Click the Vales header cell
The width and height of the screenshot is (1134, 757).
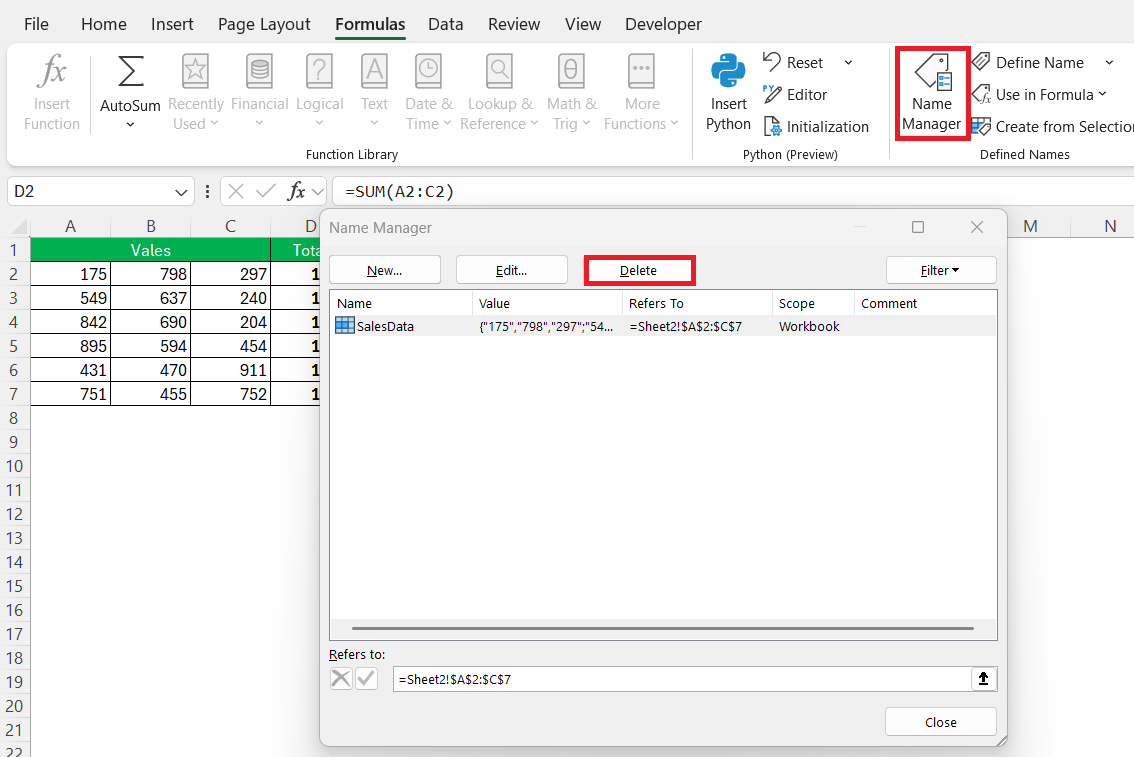coord(150,250)
